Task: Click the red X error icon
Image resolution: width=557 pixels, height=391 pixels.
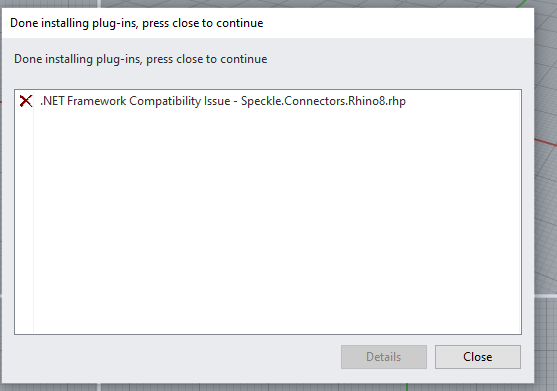Action: (x=26, y=101)
